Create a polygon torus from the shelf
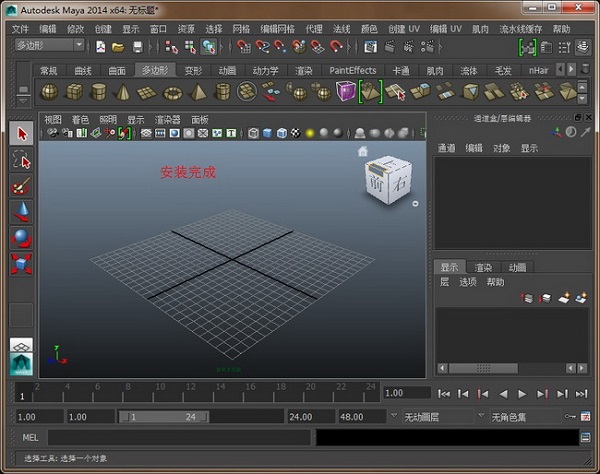The height and width of the screenshot is (474, 600). pyautogui.click(x=172, y=92)
